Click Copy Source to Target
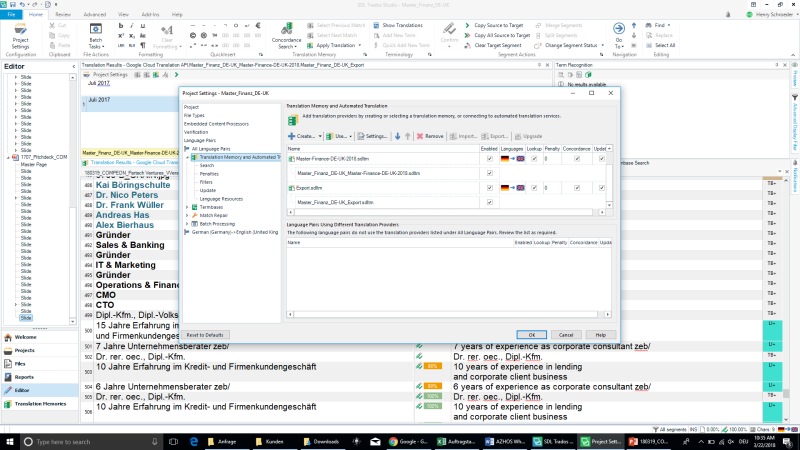 494,25
